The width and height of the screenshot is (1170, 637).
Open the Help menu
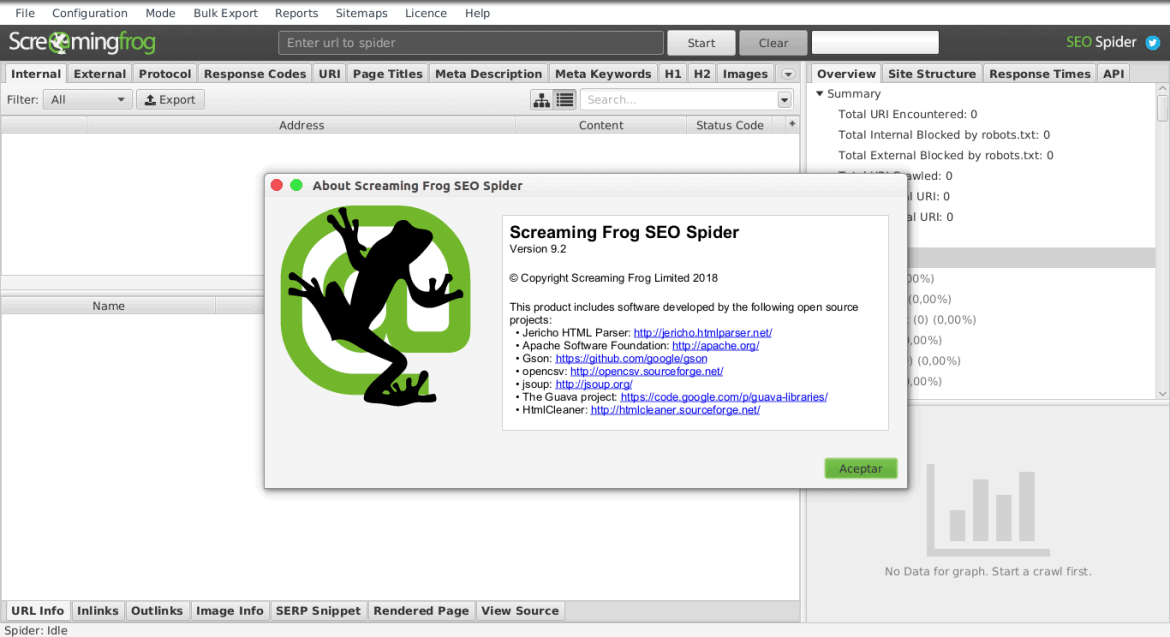477,13
